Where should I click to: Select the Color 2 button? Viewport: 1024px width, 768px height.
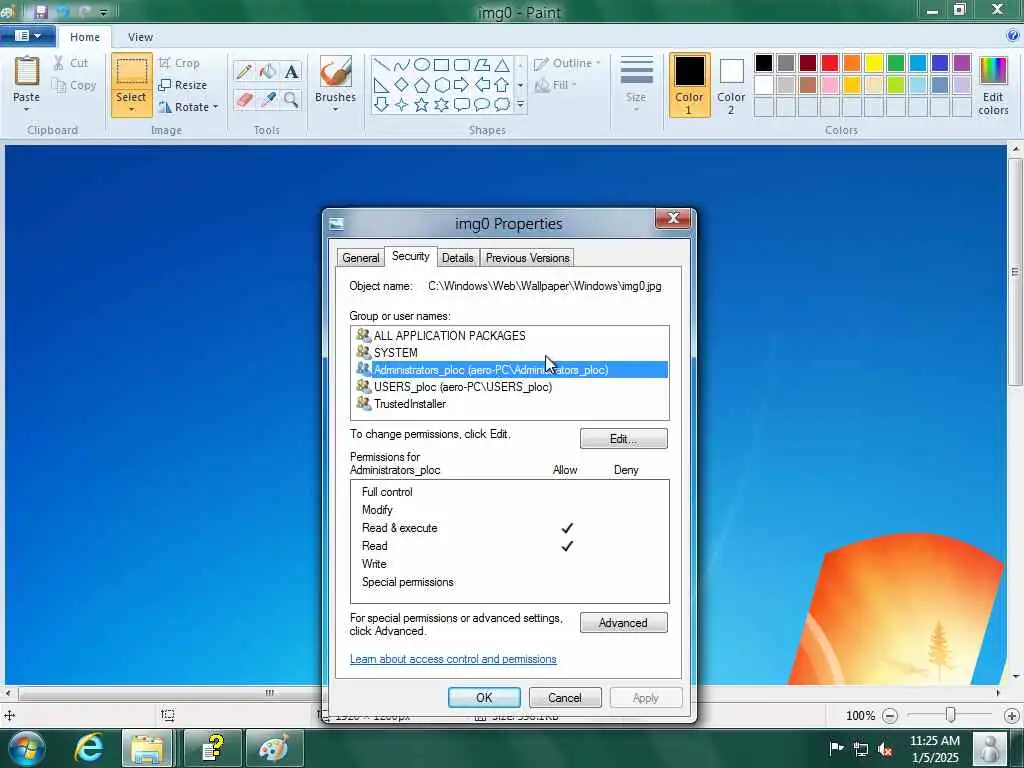coord(731,86)
